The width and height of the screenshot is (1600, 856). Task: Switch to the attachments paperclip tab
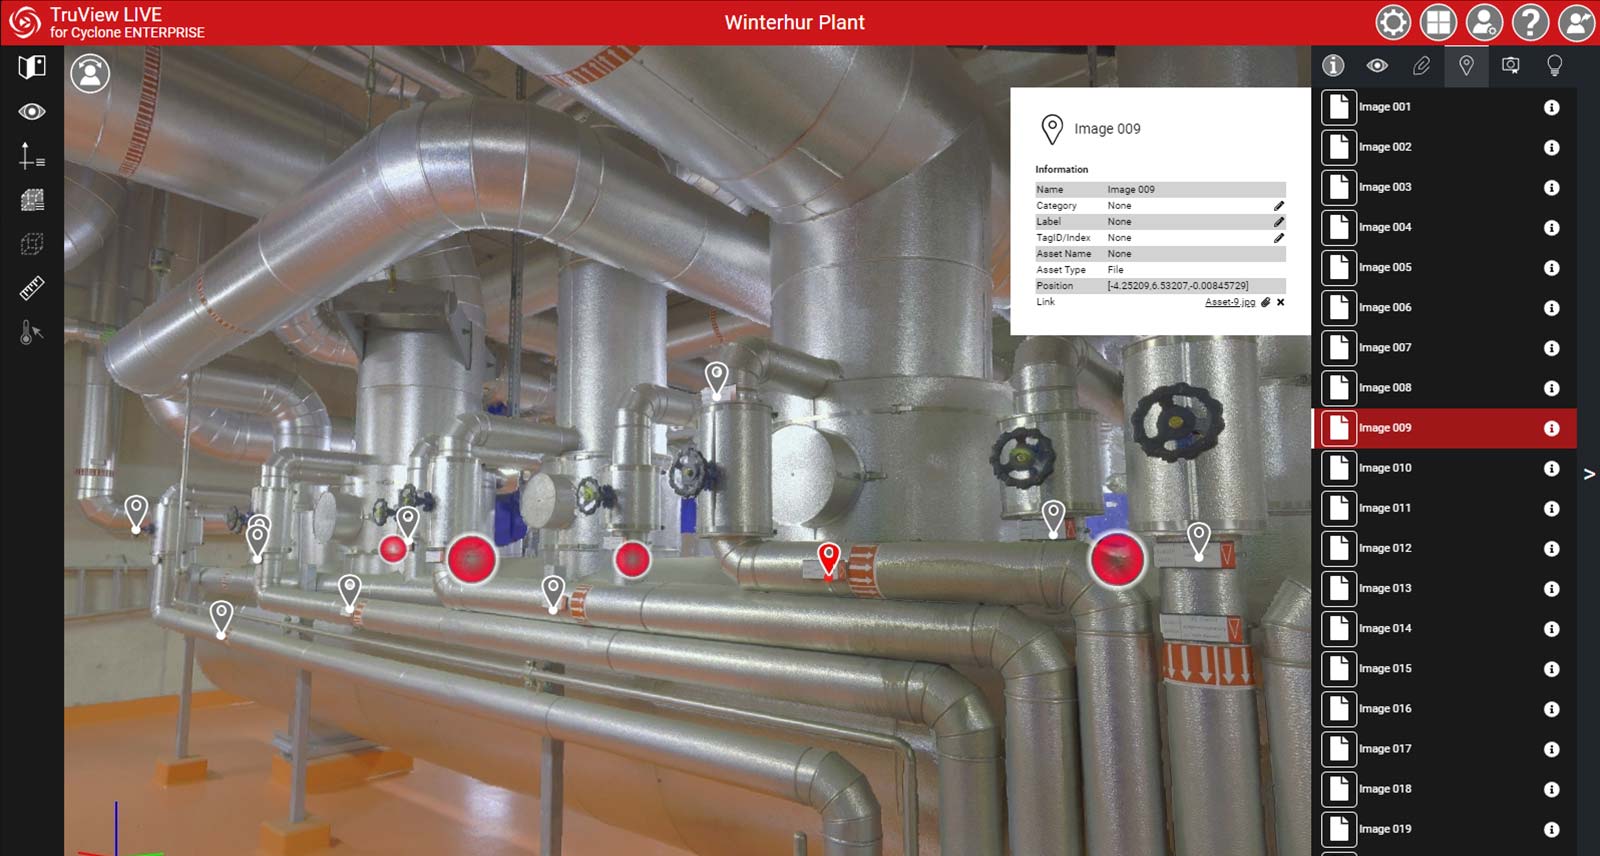pos(1421,66)
